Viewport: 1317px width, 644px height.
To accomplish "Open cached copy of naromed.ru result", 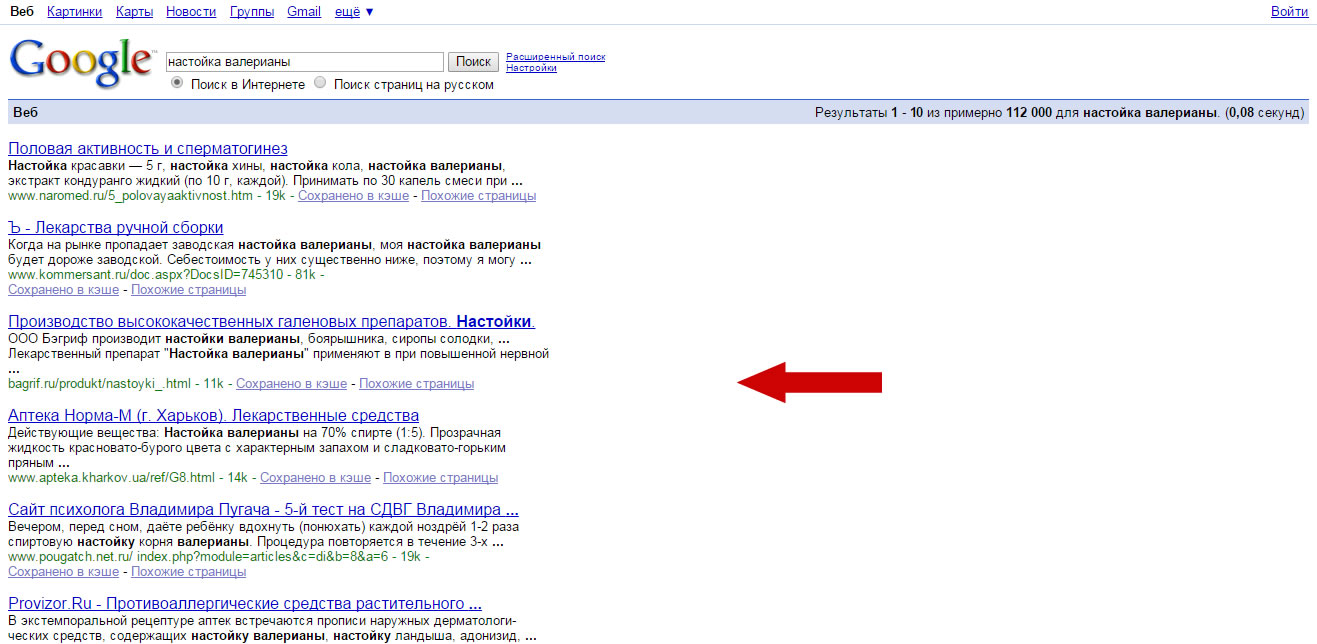I will tap(353, 196).
